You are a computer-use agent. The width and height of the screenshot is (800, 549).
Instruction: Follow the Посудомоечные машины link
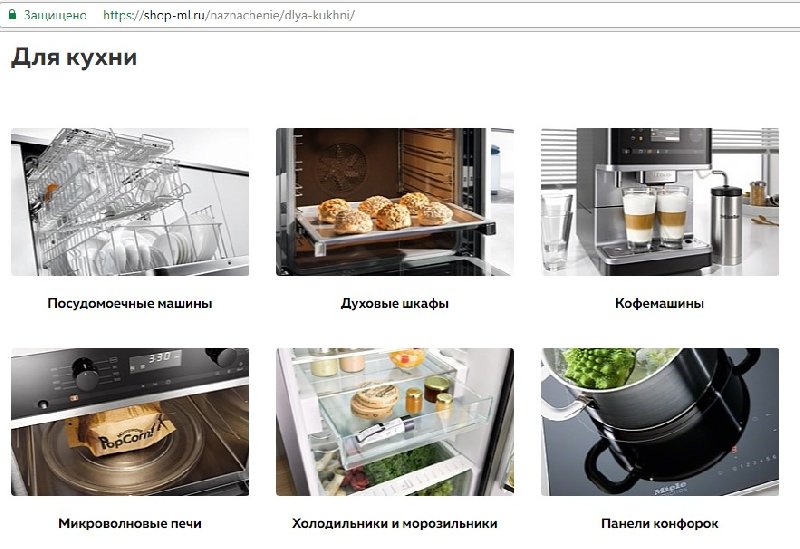click(x=130, y=304)
